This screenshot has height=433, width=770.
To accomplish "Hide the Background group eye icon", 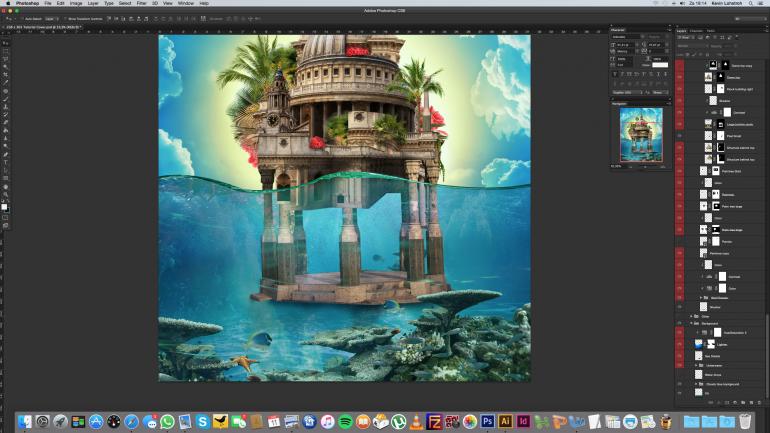I will click(680, 324).
